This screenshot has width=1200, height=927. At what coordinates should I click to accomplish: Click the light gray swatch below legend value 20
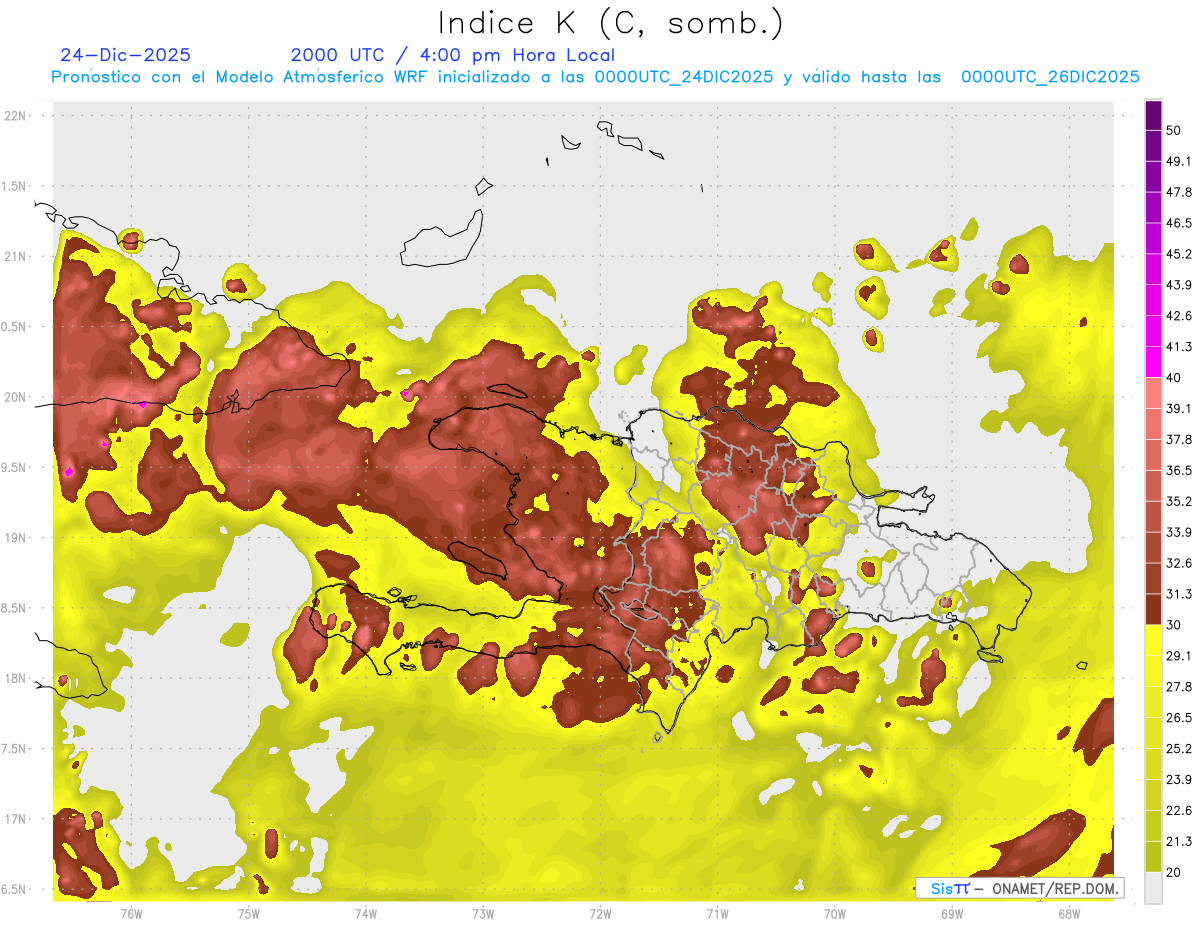coord(1153,888)
